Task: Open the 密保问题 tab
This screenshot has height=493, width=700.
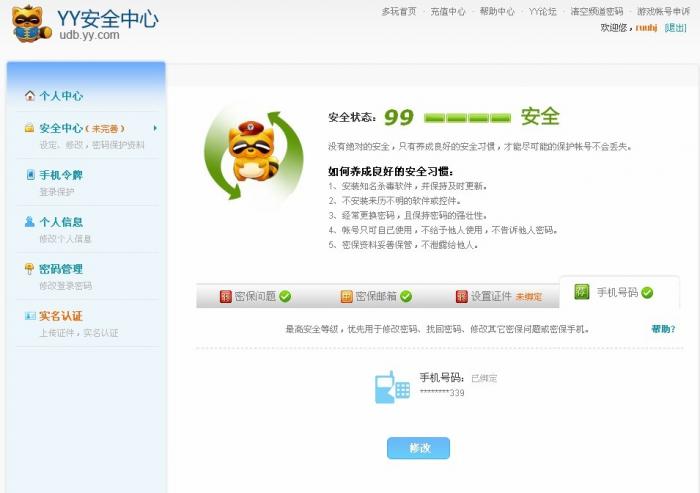Action: point(255,296)
